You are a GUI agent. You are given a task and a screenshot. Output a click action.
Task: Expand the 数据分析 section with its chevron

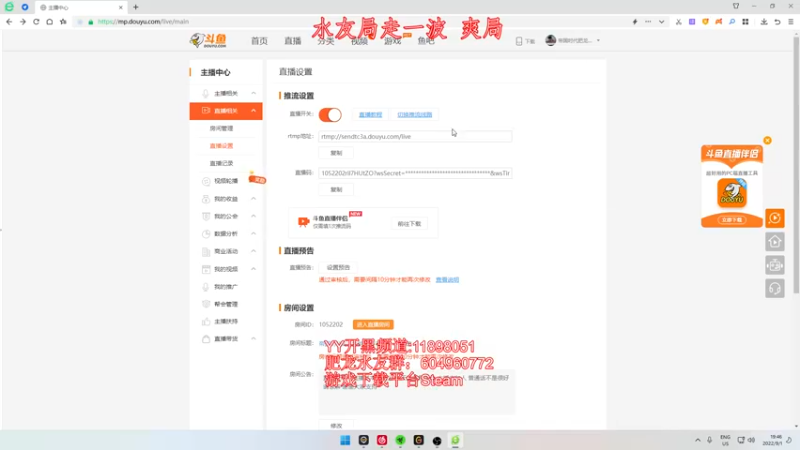click(254, 234)
